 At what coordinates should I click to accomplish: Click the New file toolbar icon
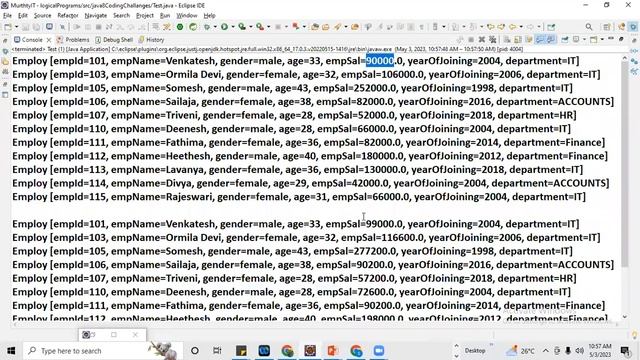[x=8, y=27]
